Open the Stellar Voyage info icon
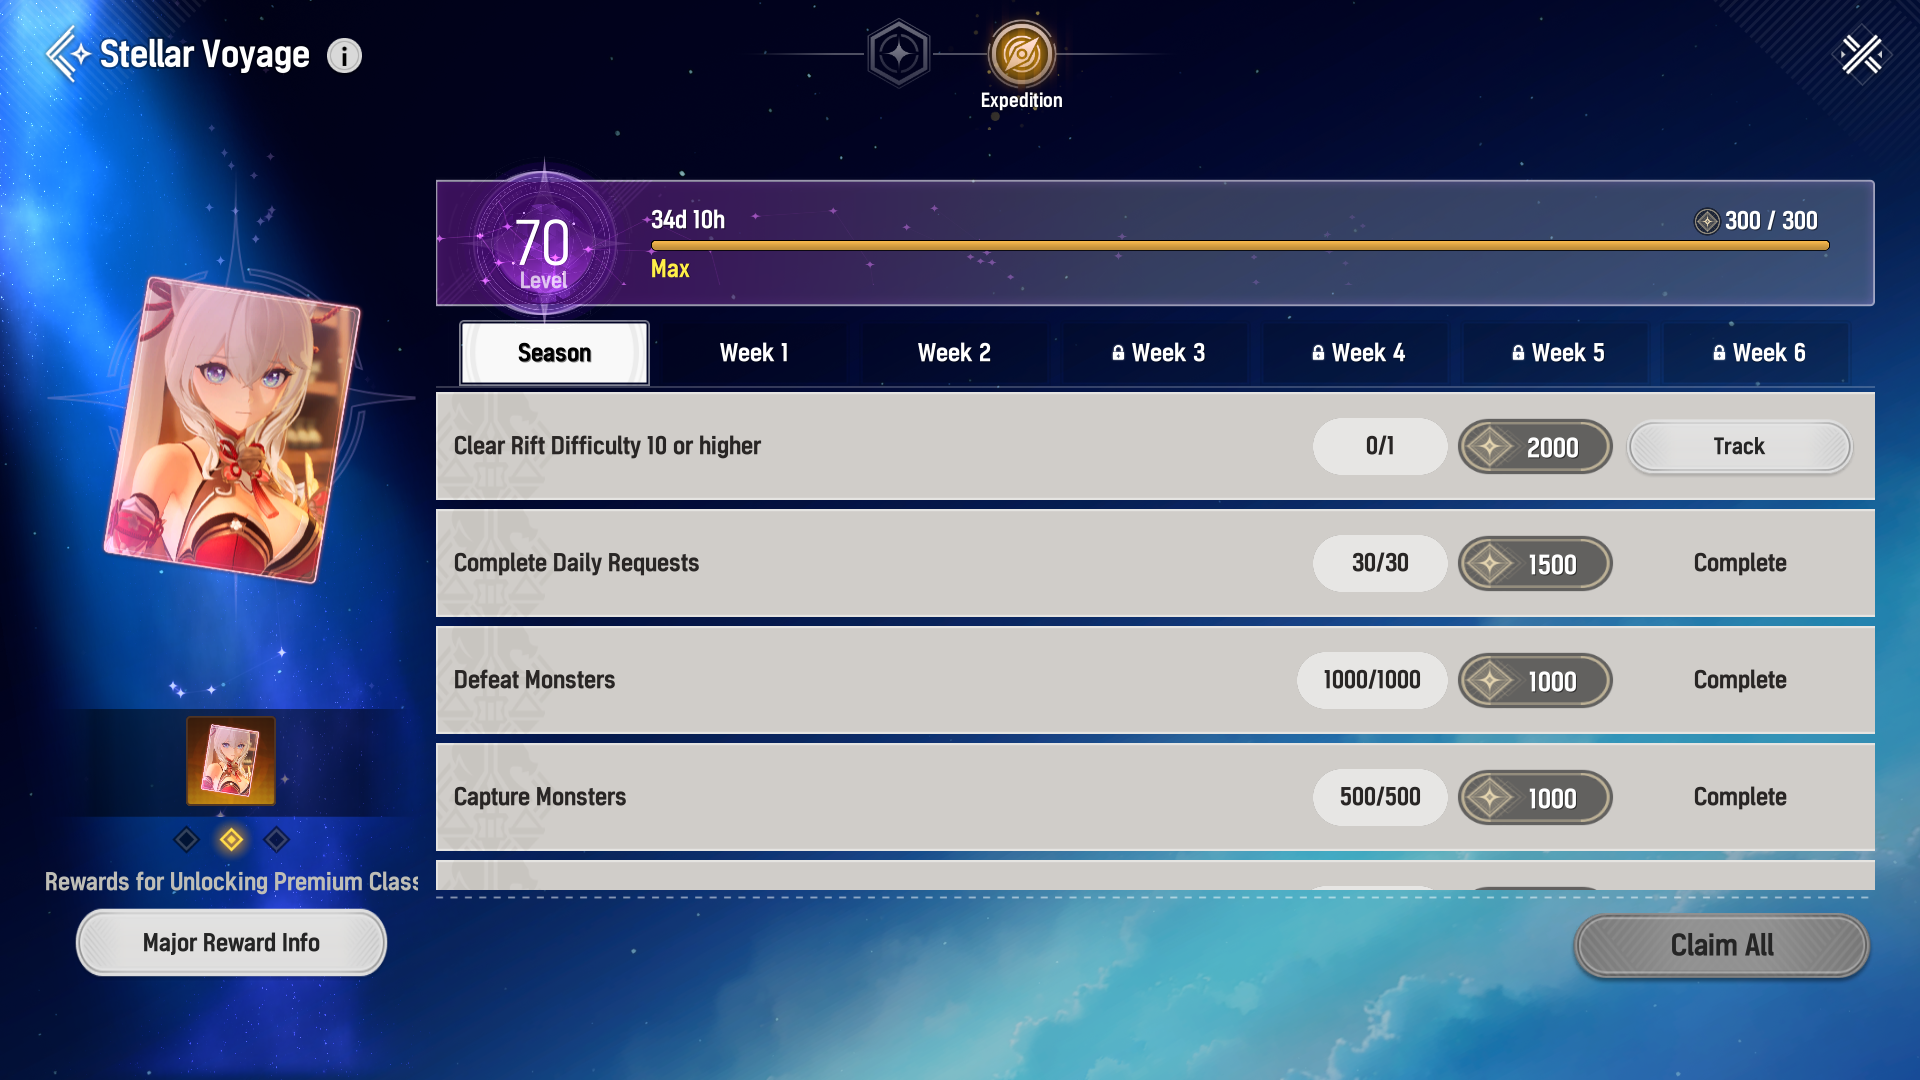The image size is (1920, 1080). [x=344, y=55]
